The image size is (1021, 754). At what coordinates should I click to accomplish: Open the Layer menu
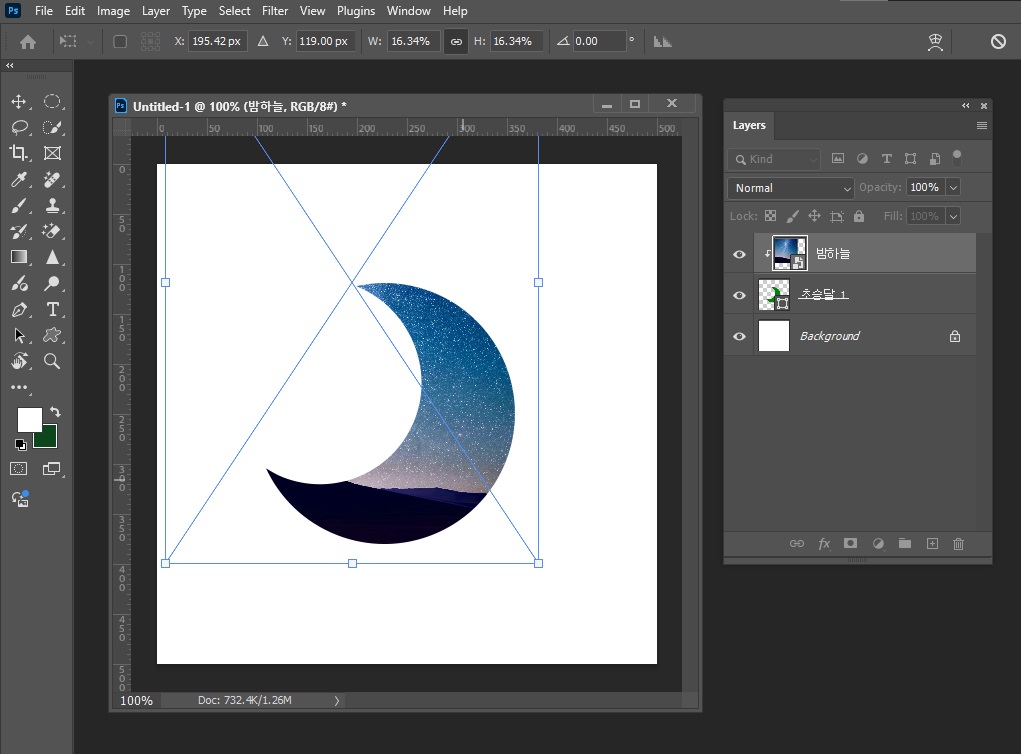click(156, 11)
